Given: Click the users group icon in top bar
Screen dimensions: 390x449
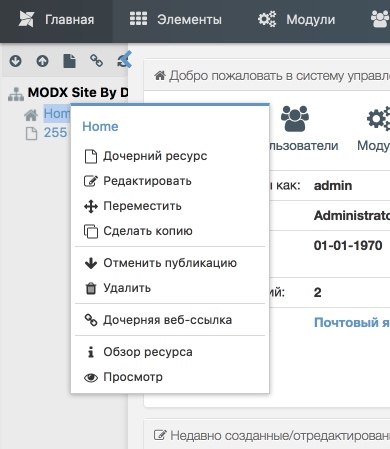Looking at the screenshot, I should [380, 19].
